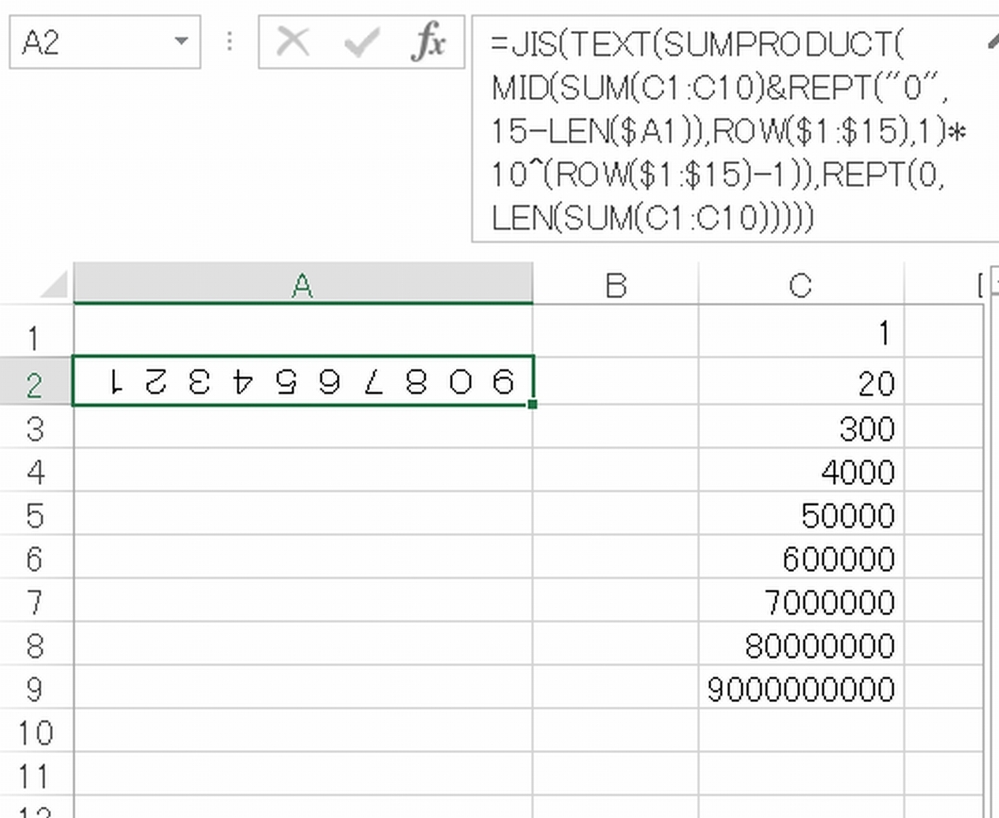Click cell A2 with the flipped digits
The image size is (999, 818).
click(302, 382)
